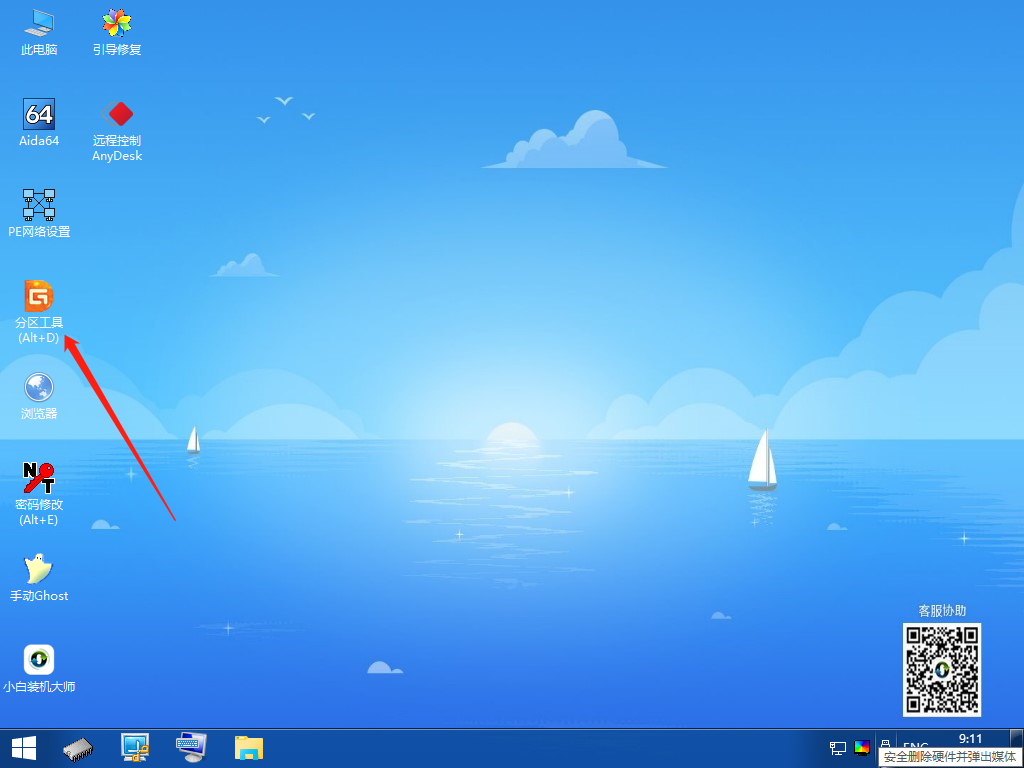Click the memory chip taskbar icon
Viewport: 1024px width, 768px height.
click(x=78, y=748)
